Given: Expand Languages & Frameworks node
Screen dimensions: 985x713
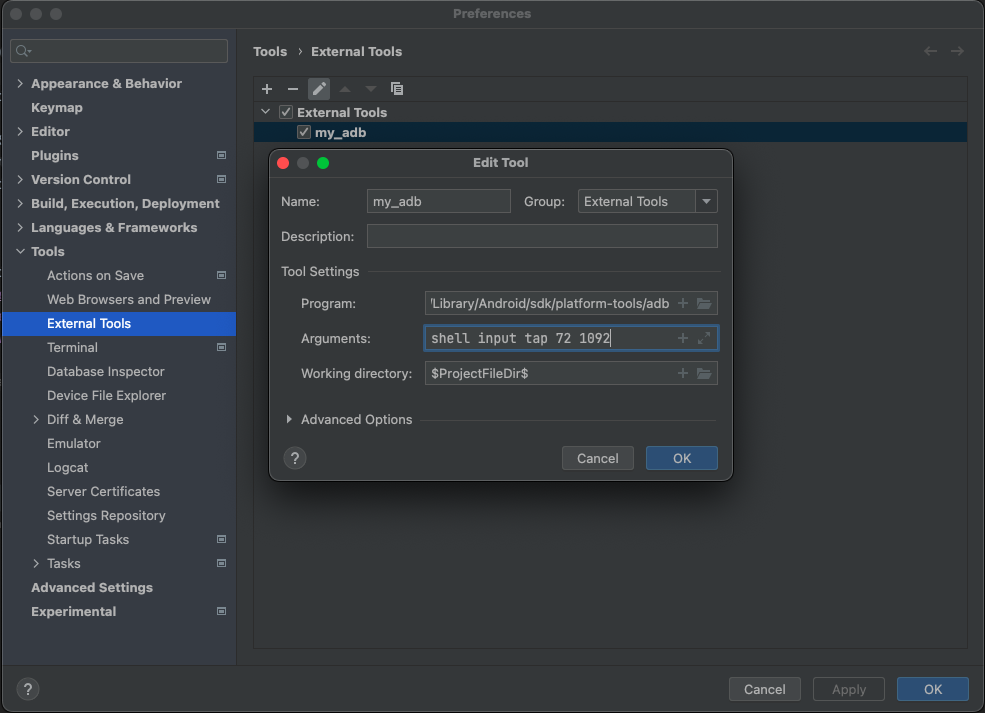Looking at the screenshot, I should (20, 227).
